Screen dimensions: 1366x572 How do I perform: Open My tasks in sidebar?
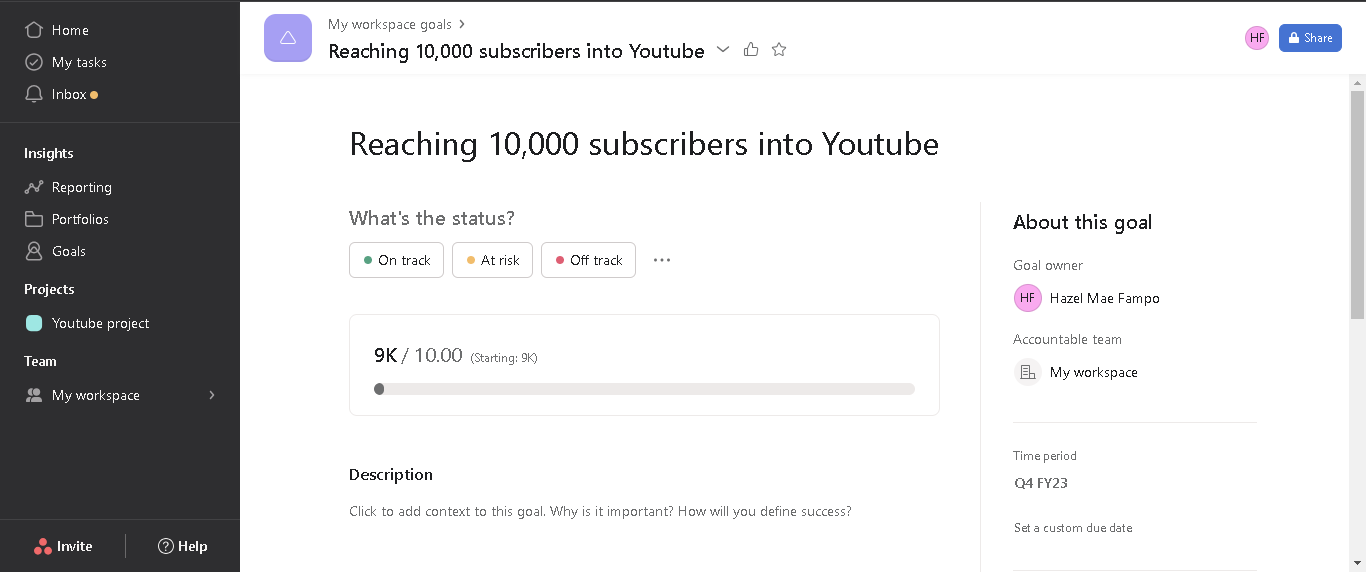(x=79, y=62)
